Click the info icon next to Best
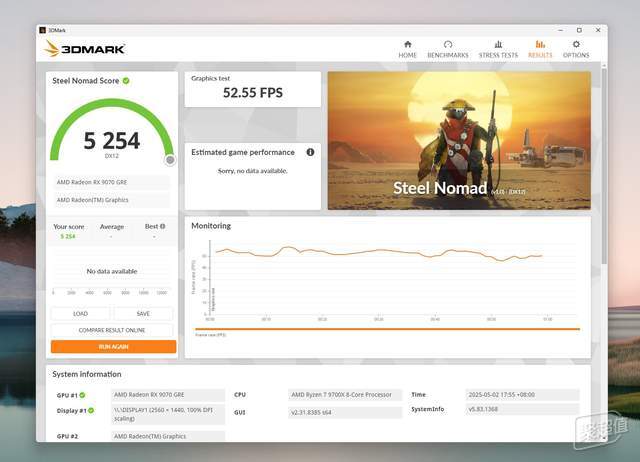 pos(162,226)
